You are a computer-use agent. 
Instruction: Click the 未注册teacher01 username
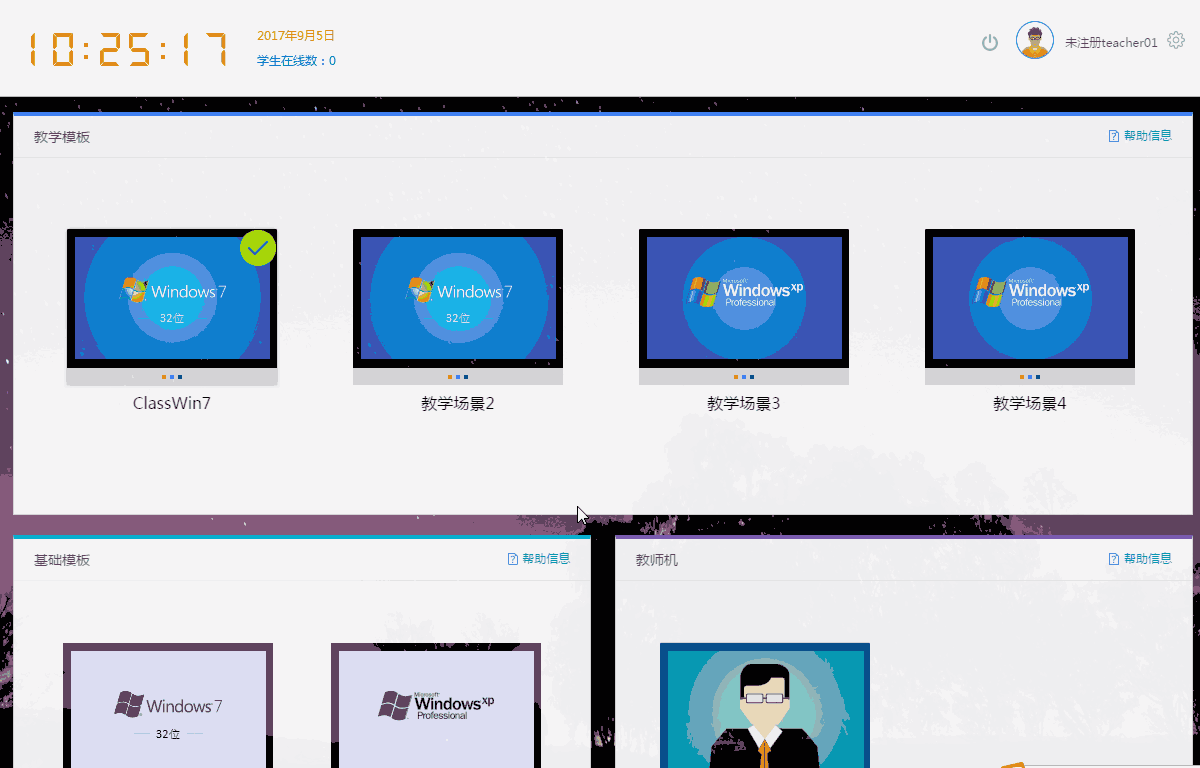pos(1111,43)
